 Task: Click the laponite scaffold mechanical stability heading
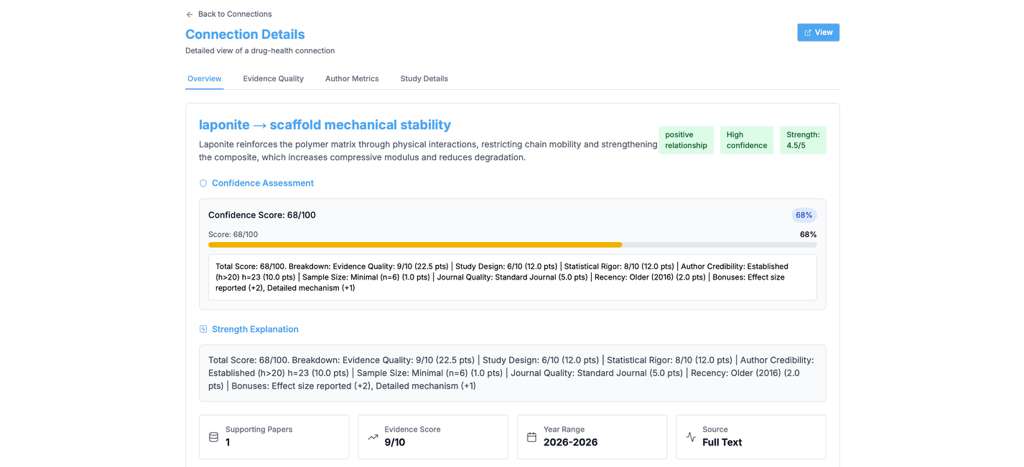[x=325, y=125]
